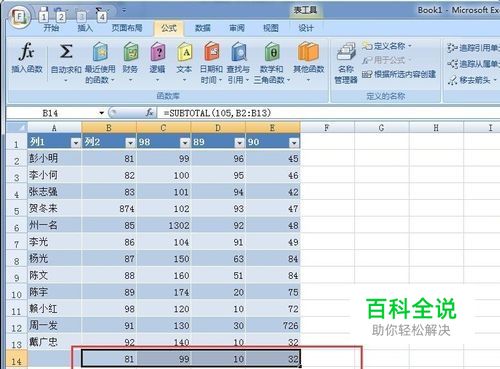Viewport: 500px width, 369px height.
Task: Click Trace Precedents (追踪引用单元格)
Action: 473,48
